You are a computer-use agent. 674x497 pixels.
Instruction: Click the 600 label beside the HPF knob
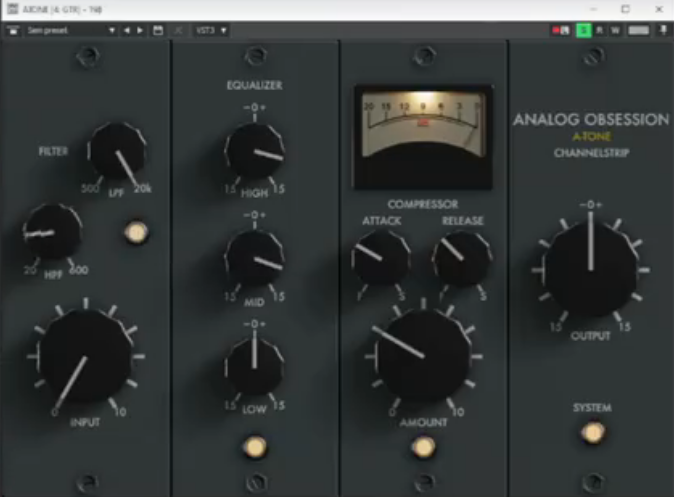(x=79, y=270)
